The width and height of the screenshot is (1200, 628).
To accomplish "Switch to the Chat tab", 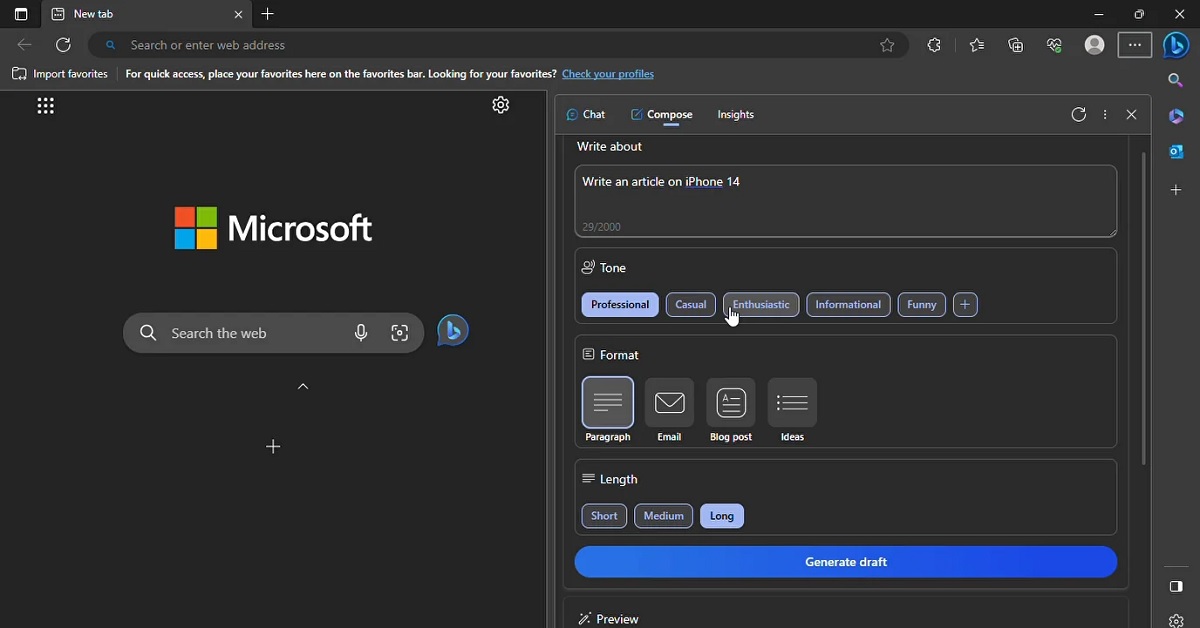I will coord(586,115).
